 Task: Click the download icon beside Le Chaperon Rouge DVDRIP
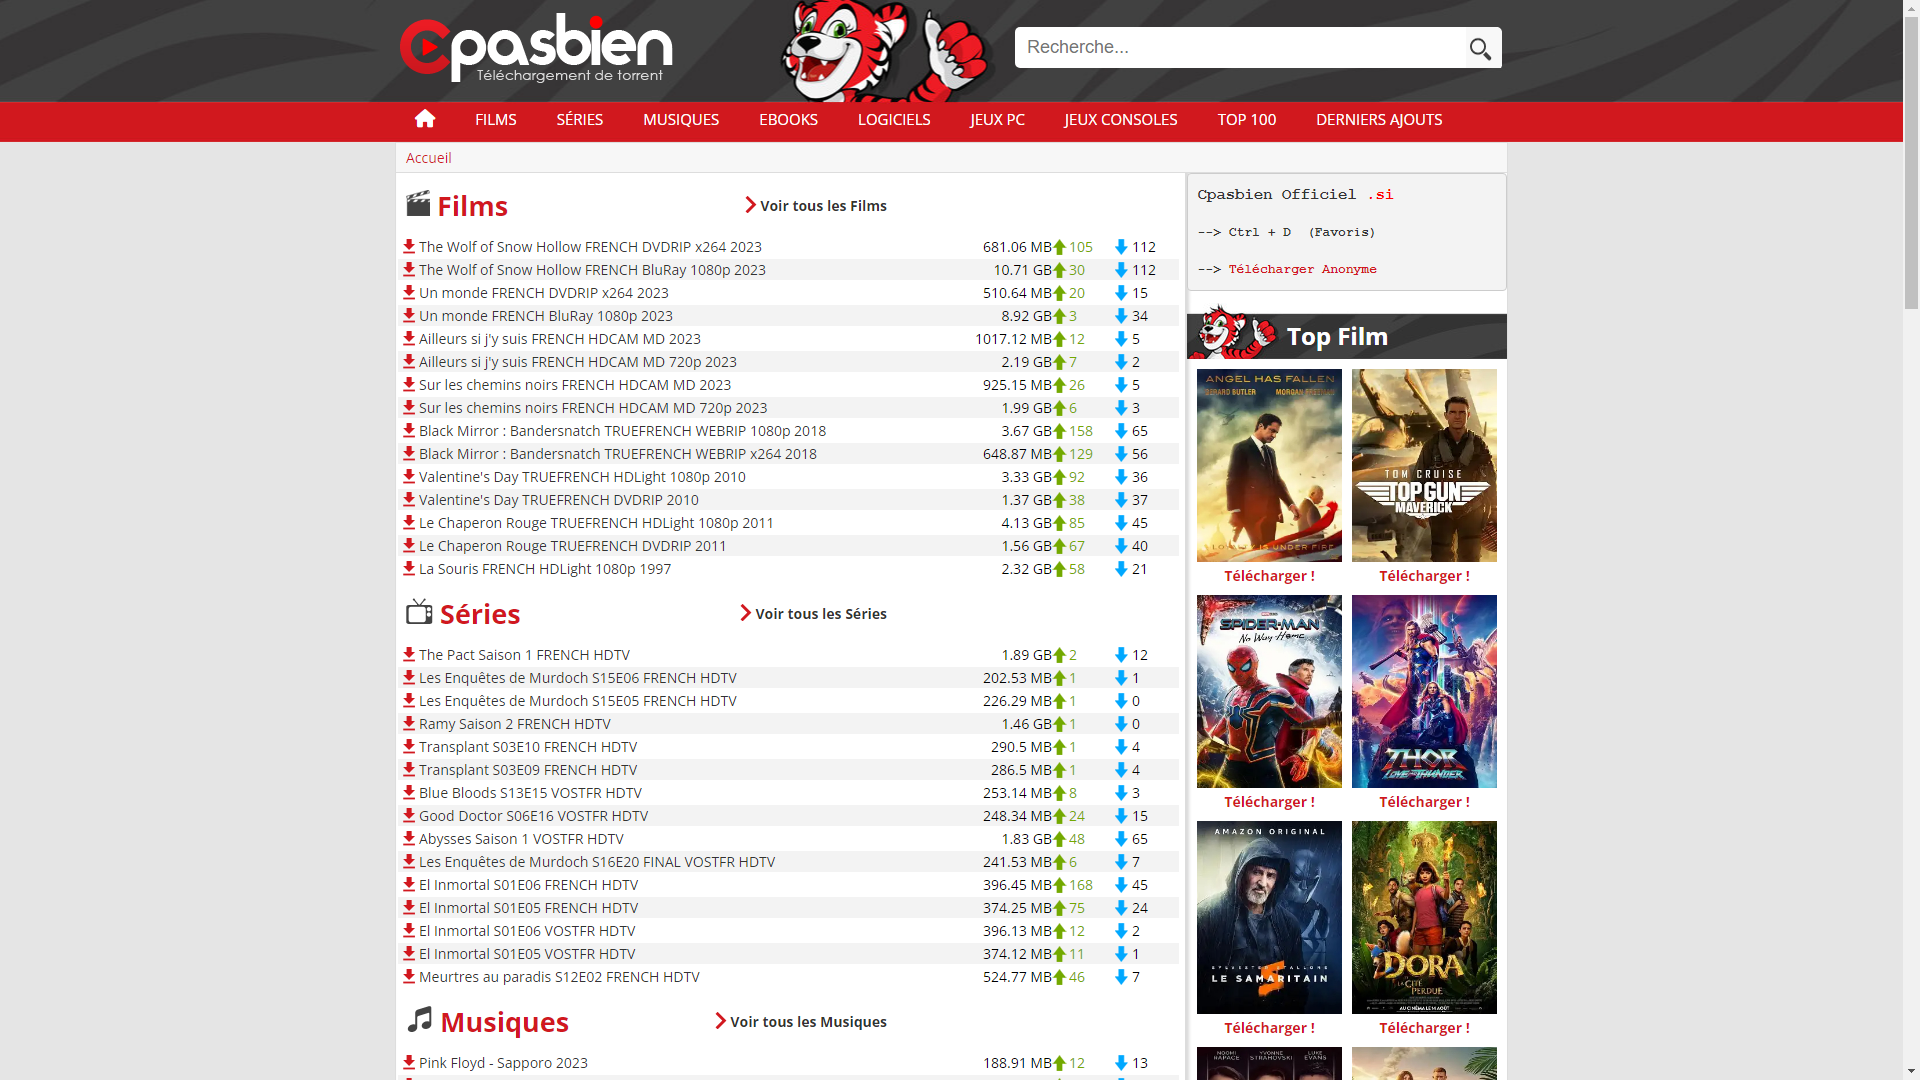point(409,545)
